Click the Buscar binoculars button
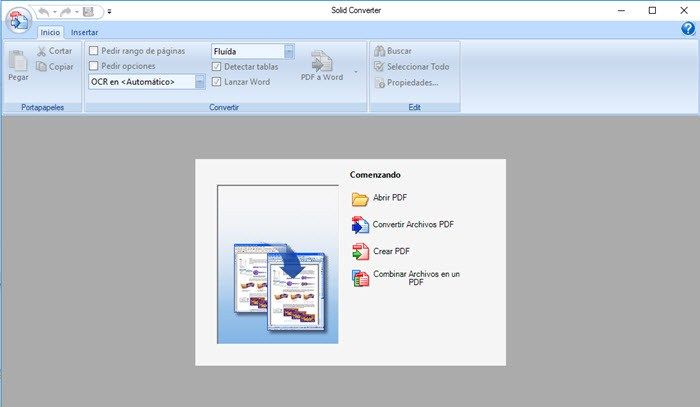The height and width of the screenshot is (407, 700). (393, 51)
